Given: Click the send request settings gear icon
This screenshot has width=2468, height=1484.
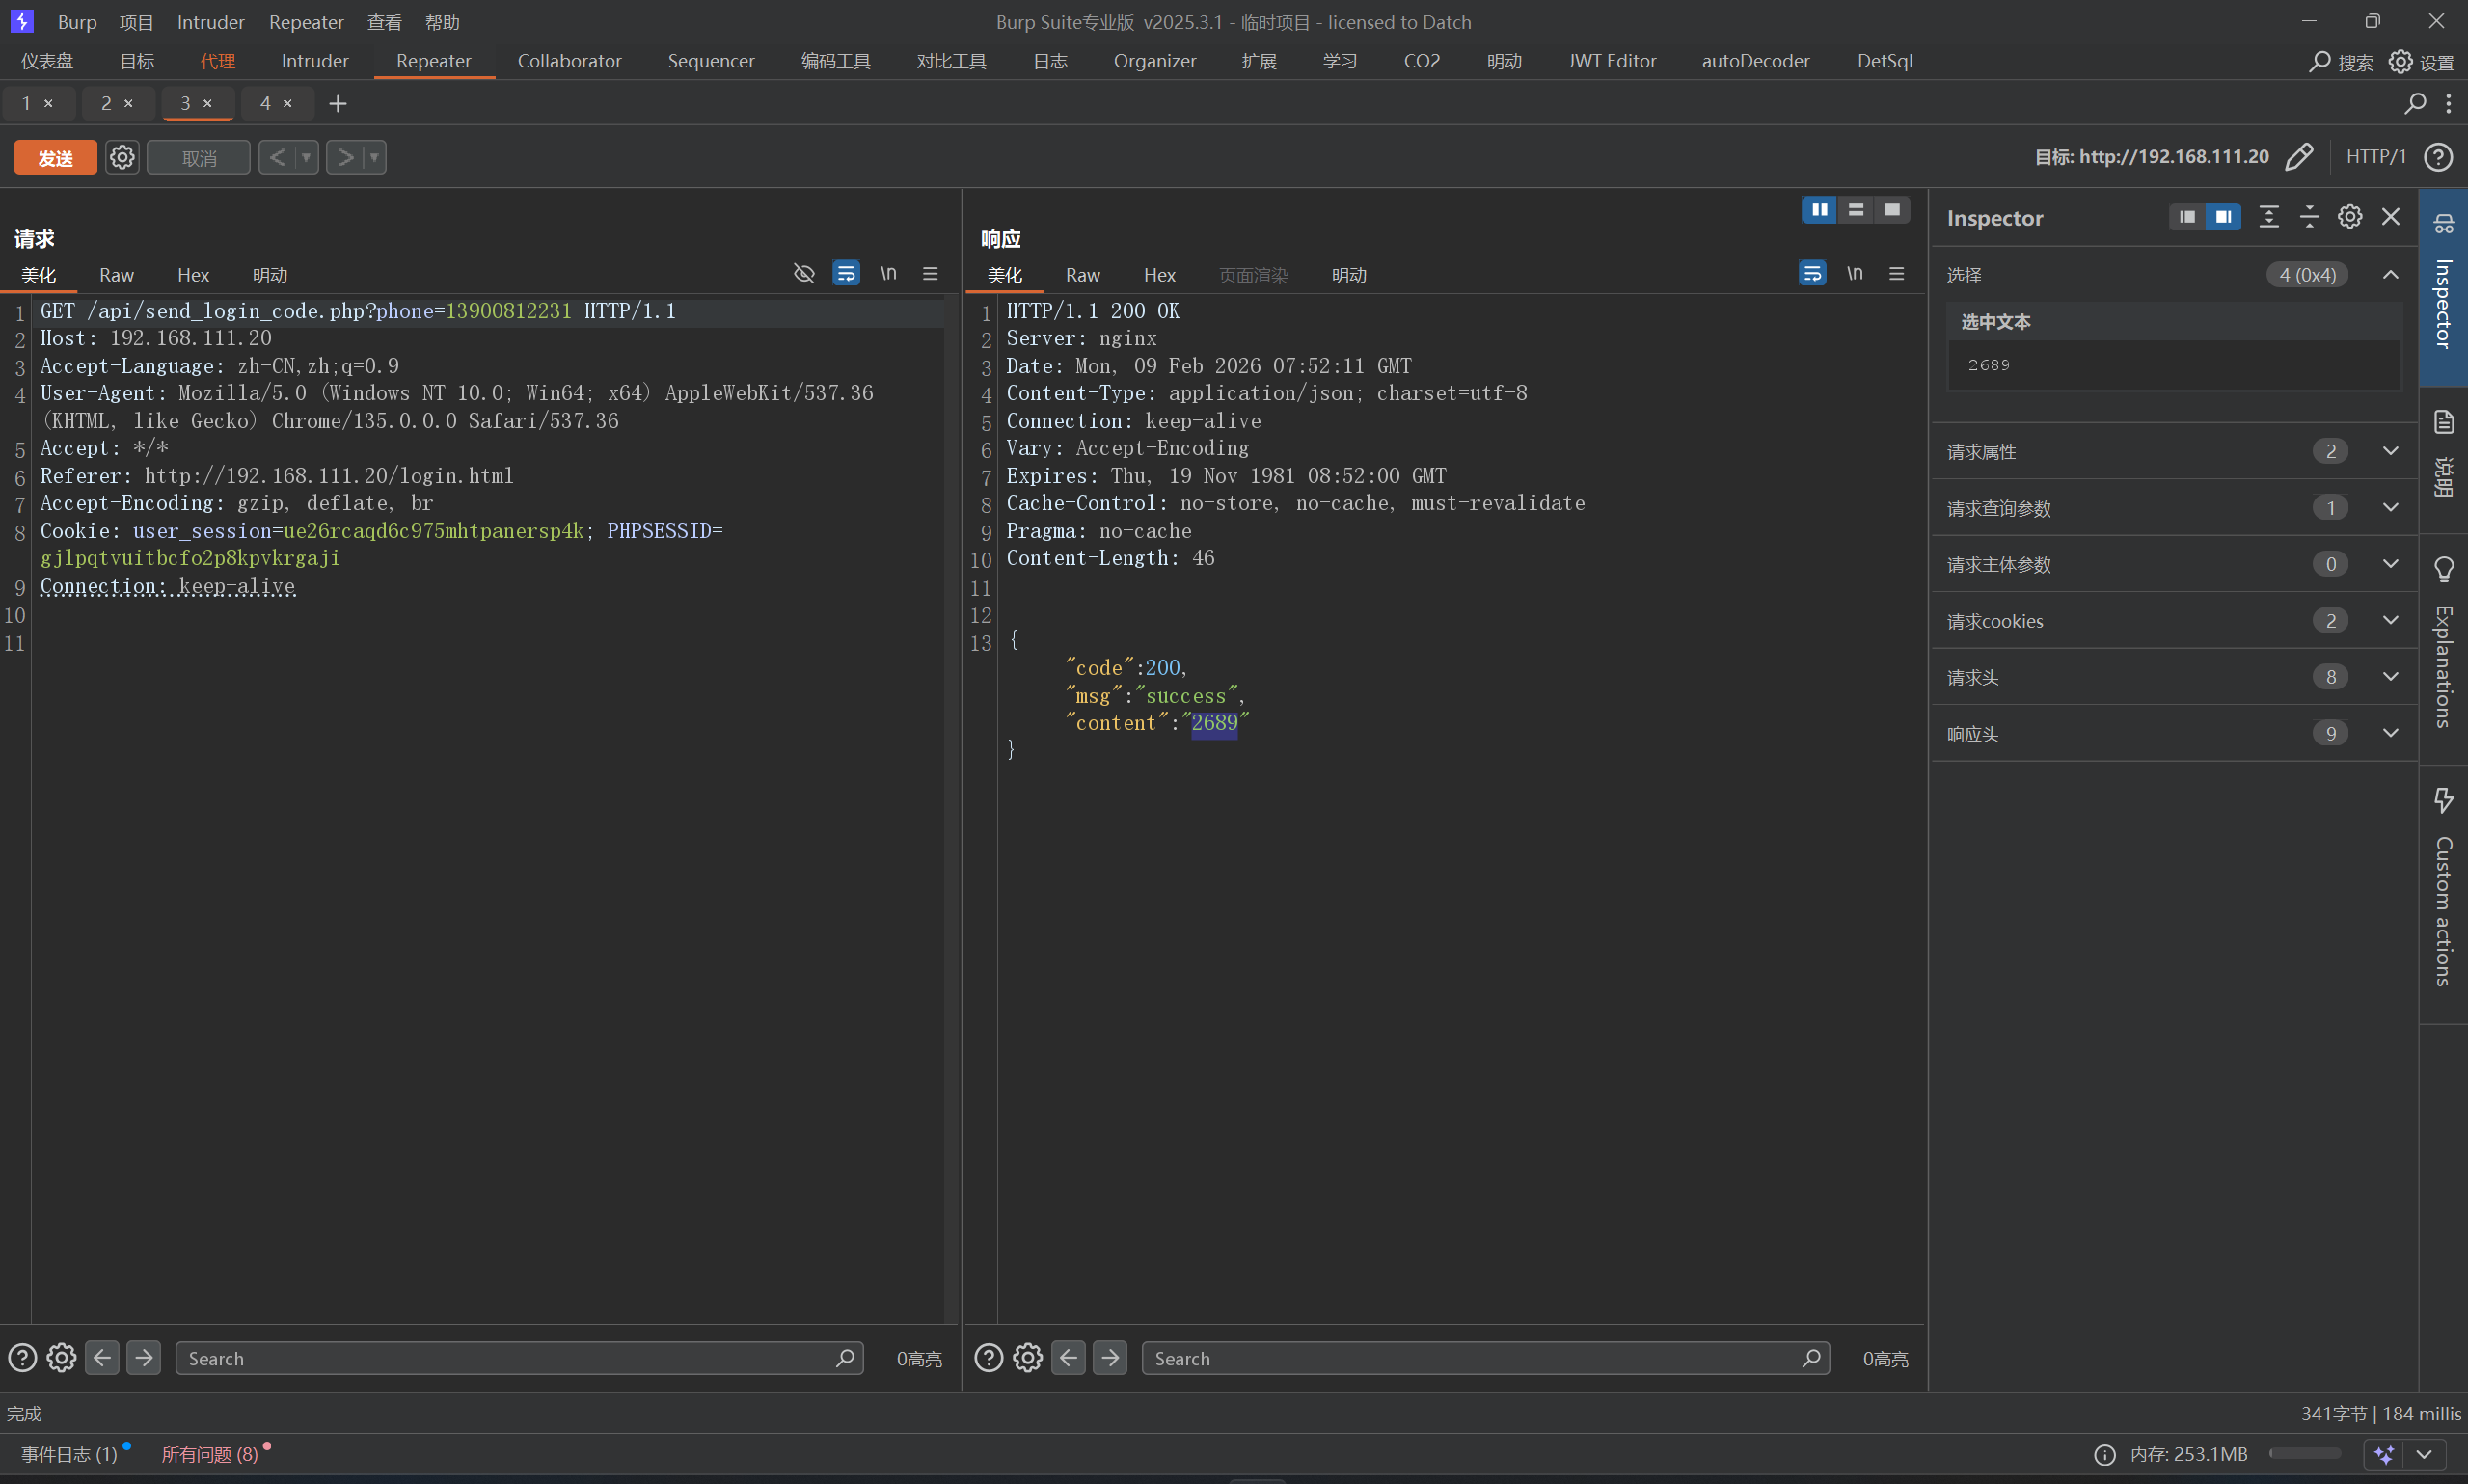Looking at the screenshot, I should 122,157.
